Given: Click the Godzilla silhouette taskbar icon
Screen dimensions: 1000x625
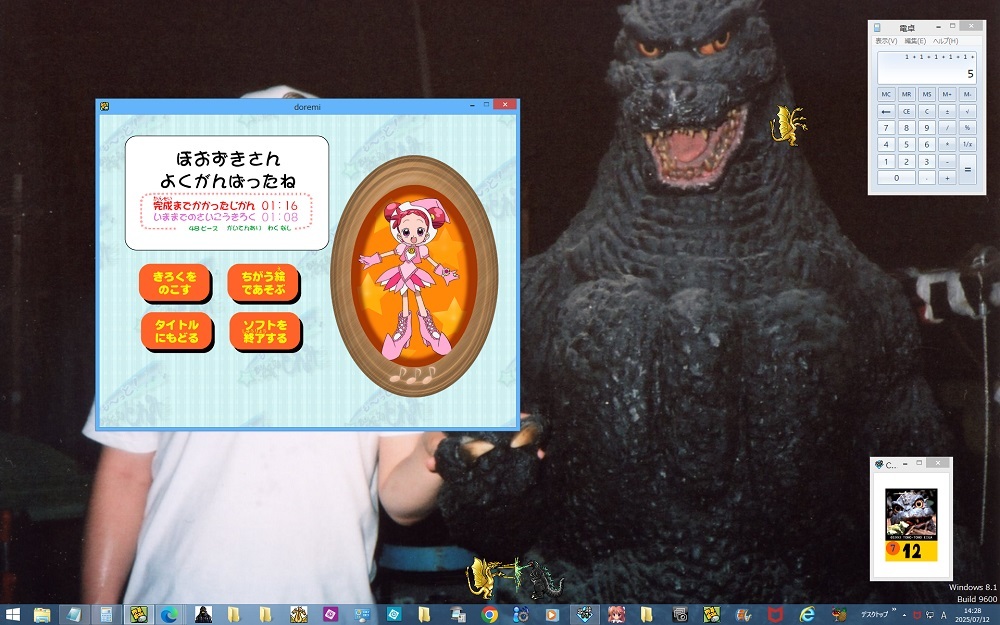Looking at the screenshot, I should click(x=203, y=615).
